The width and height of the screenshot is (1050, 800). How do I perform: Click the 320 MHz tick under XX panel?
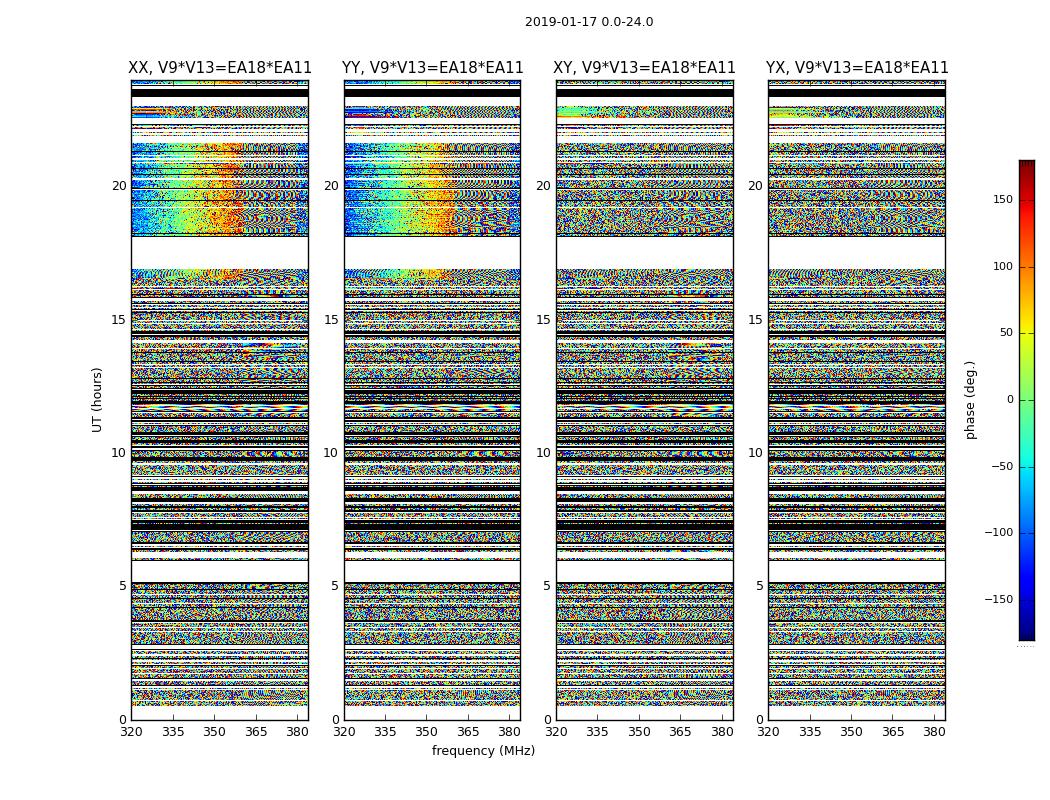tap(131, 732)
